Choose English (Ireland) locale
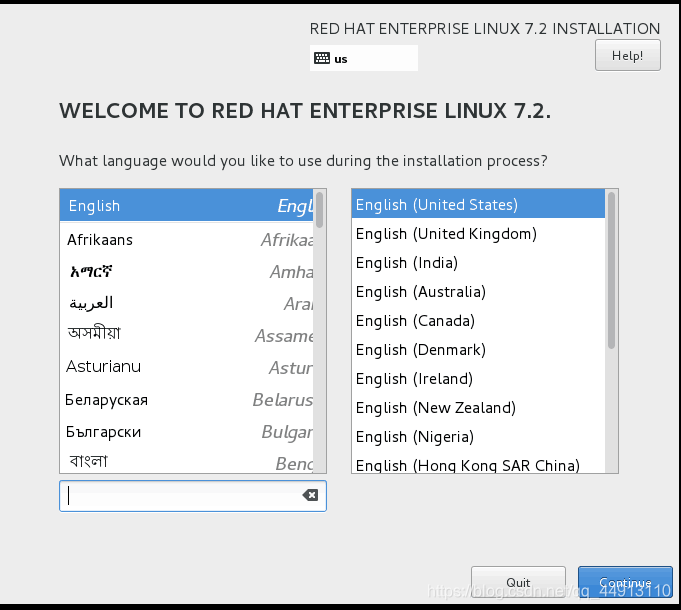This screenshot has width=681, height=610. tap(478, 379)
